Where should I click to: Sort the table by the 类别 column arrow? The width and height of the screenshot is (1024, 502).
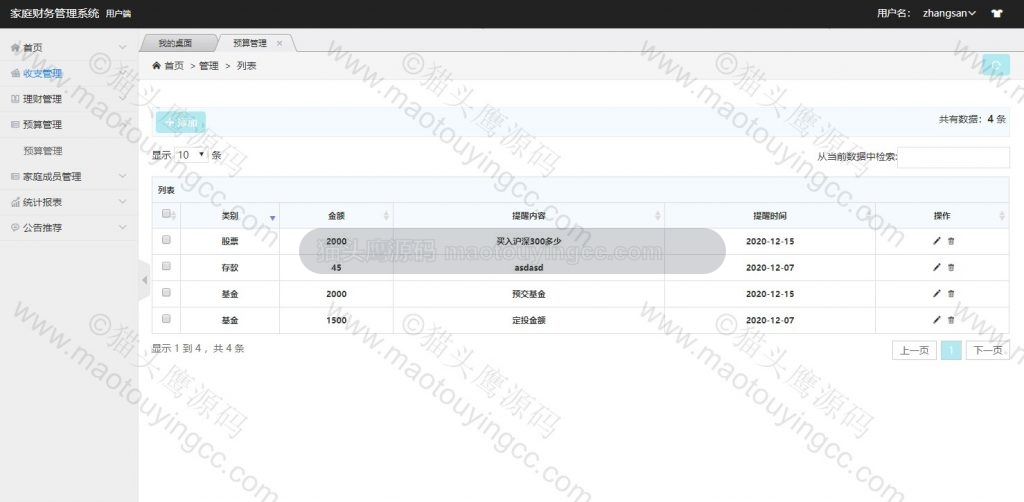pos(272,216)
